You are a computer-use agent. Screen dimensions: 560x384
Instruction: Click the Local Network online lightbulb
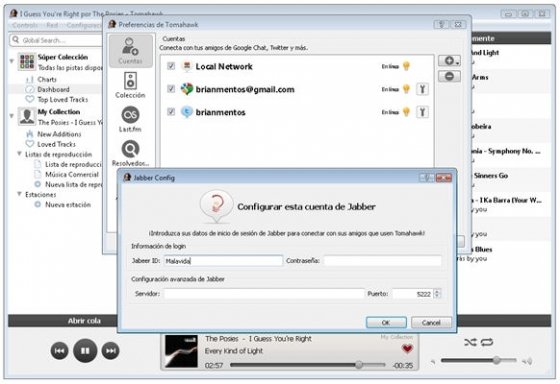pyautogui.click(x=406, y=66)
